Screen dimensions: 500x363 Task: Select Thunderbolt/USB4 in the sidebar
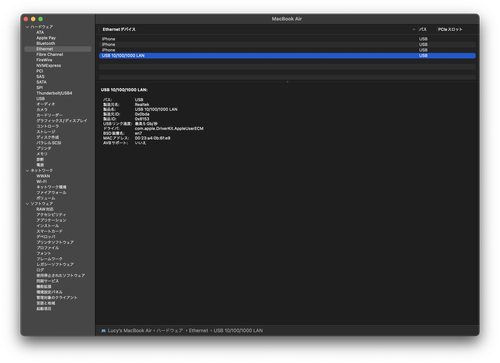coord(54,93)
